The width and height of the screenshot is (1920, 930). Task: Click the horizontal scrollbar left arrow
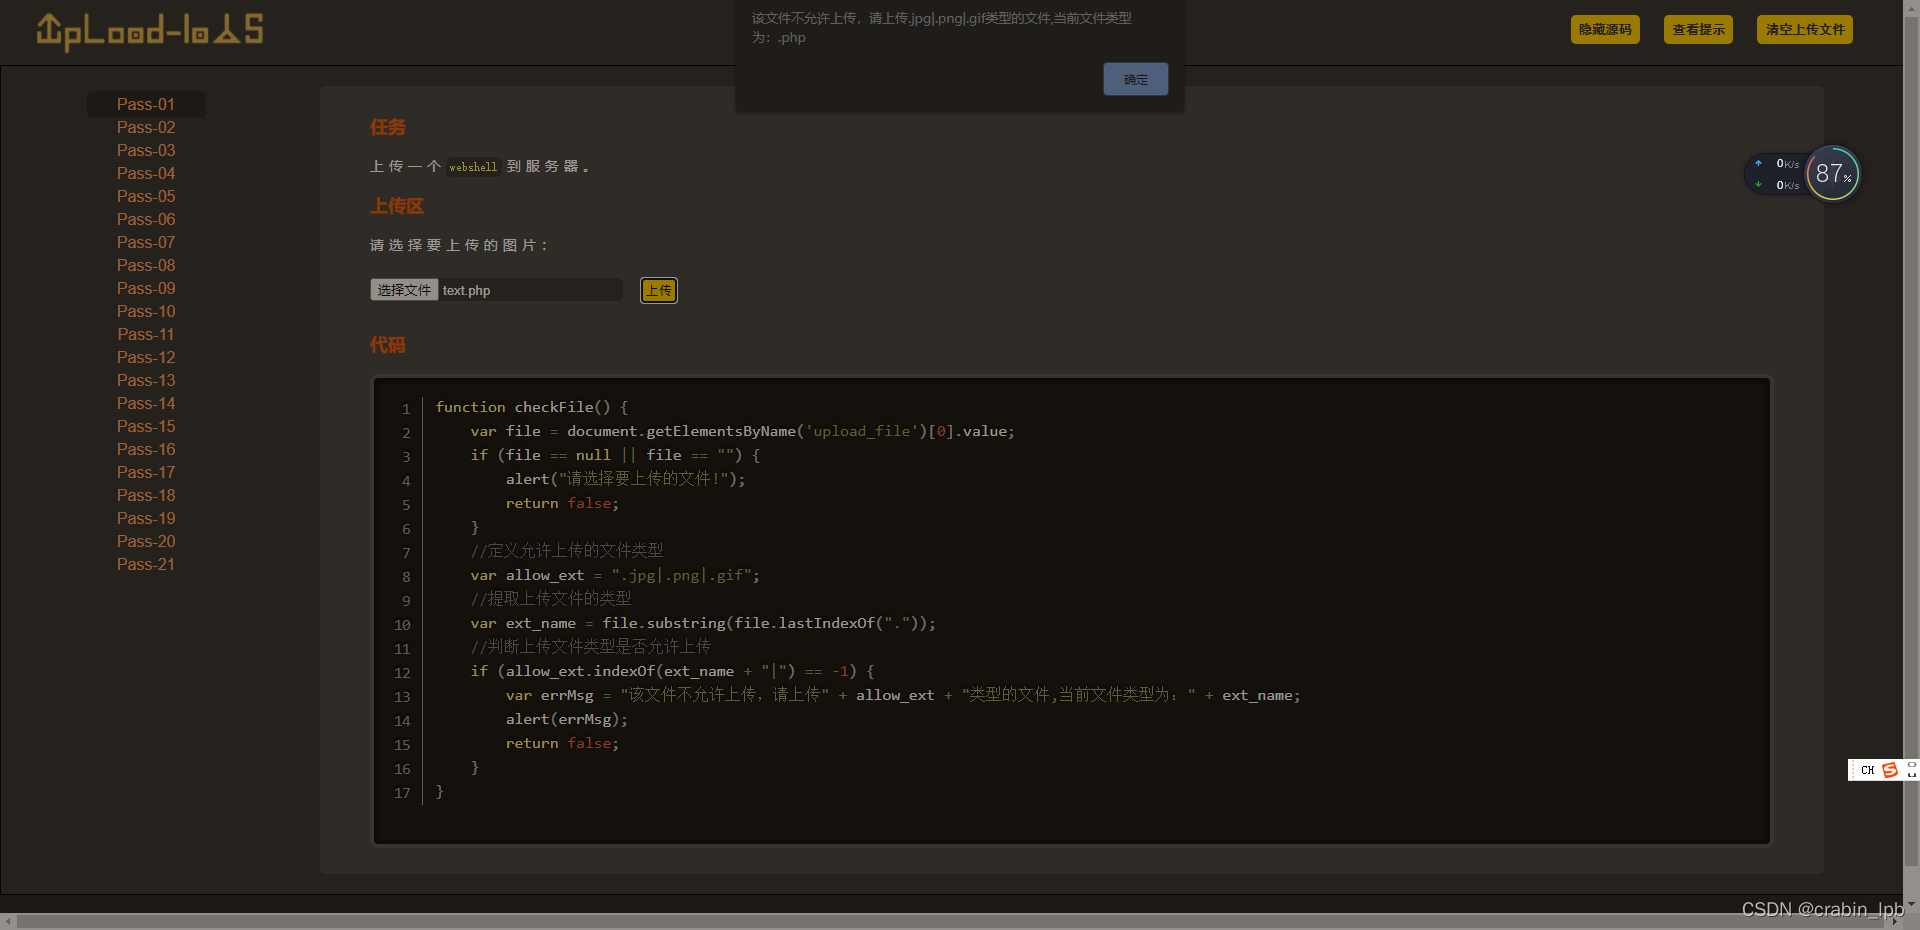point(9,921)
